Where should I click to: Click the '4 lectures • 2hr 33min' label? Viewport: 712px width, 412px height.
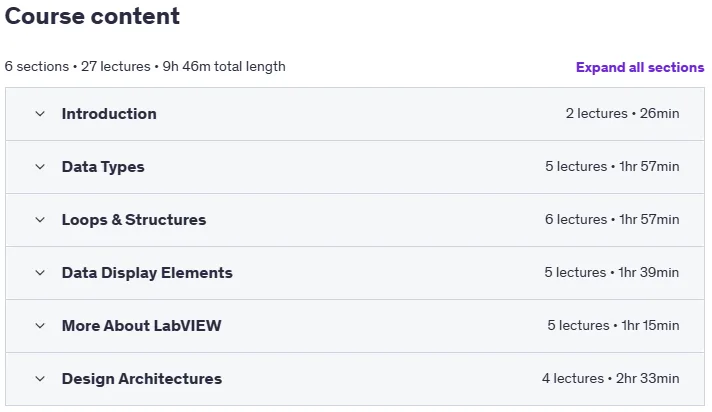point(611,378)
